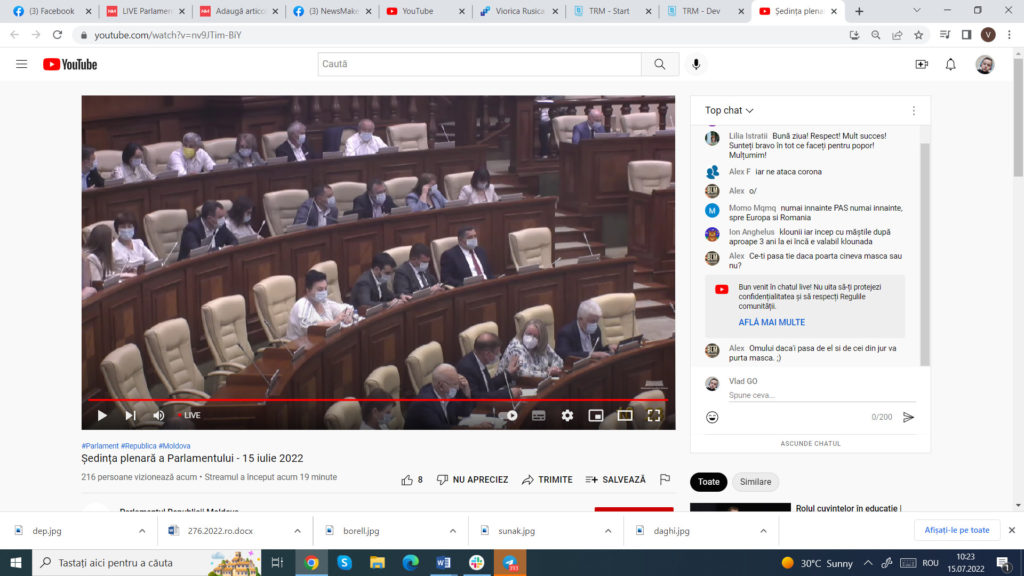1024x576 pixels.
Task: Open the page scrollbar
Action: tap(1018, 118)
